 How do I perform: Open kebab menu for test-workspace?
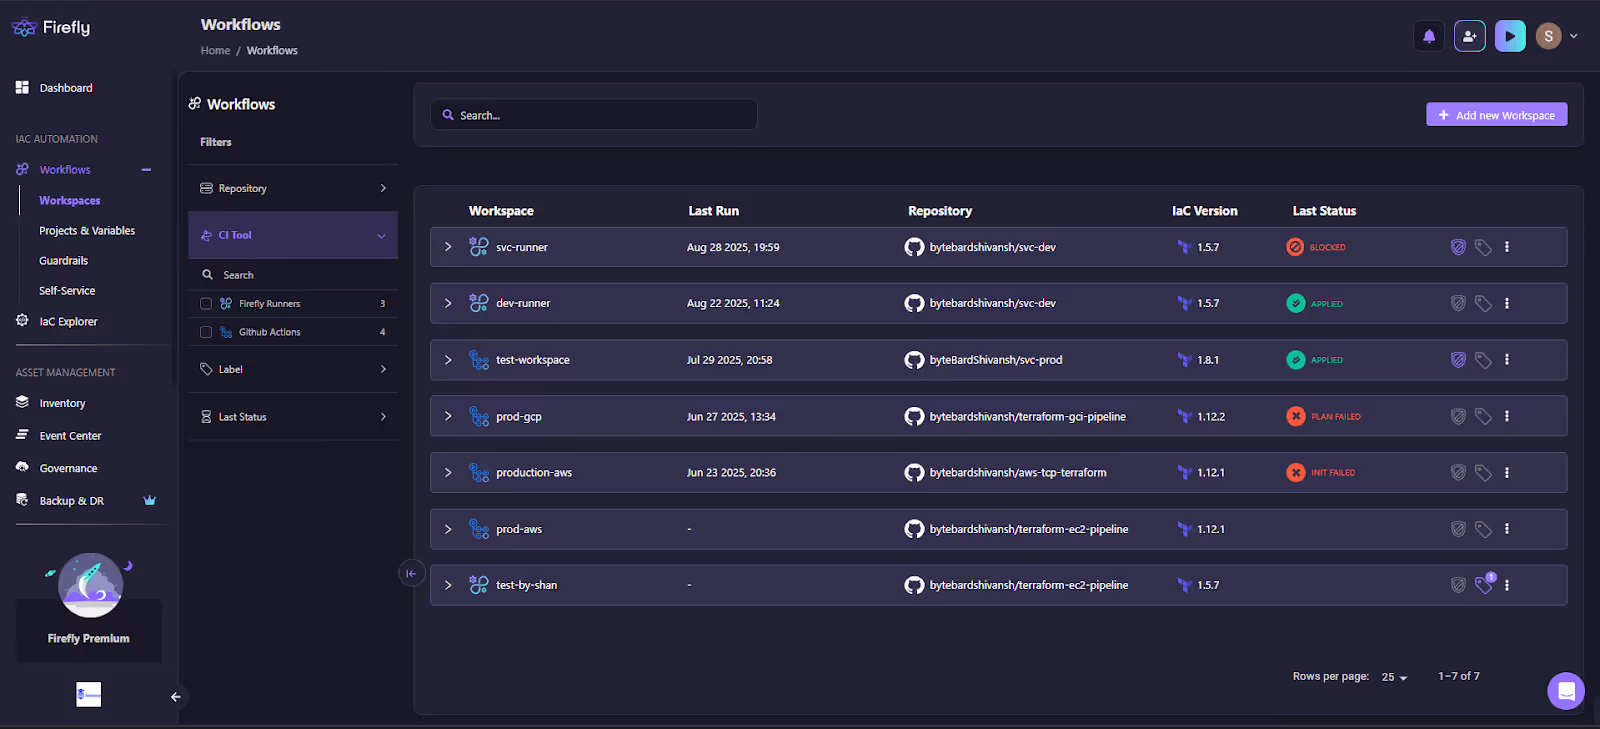coord(1507,360)
